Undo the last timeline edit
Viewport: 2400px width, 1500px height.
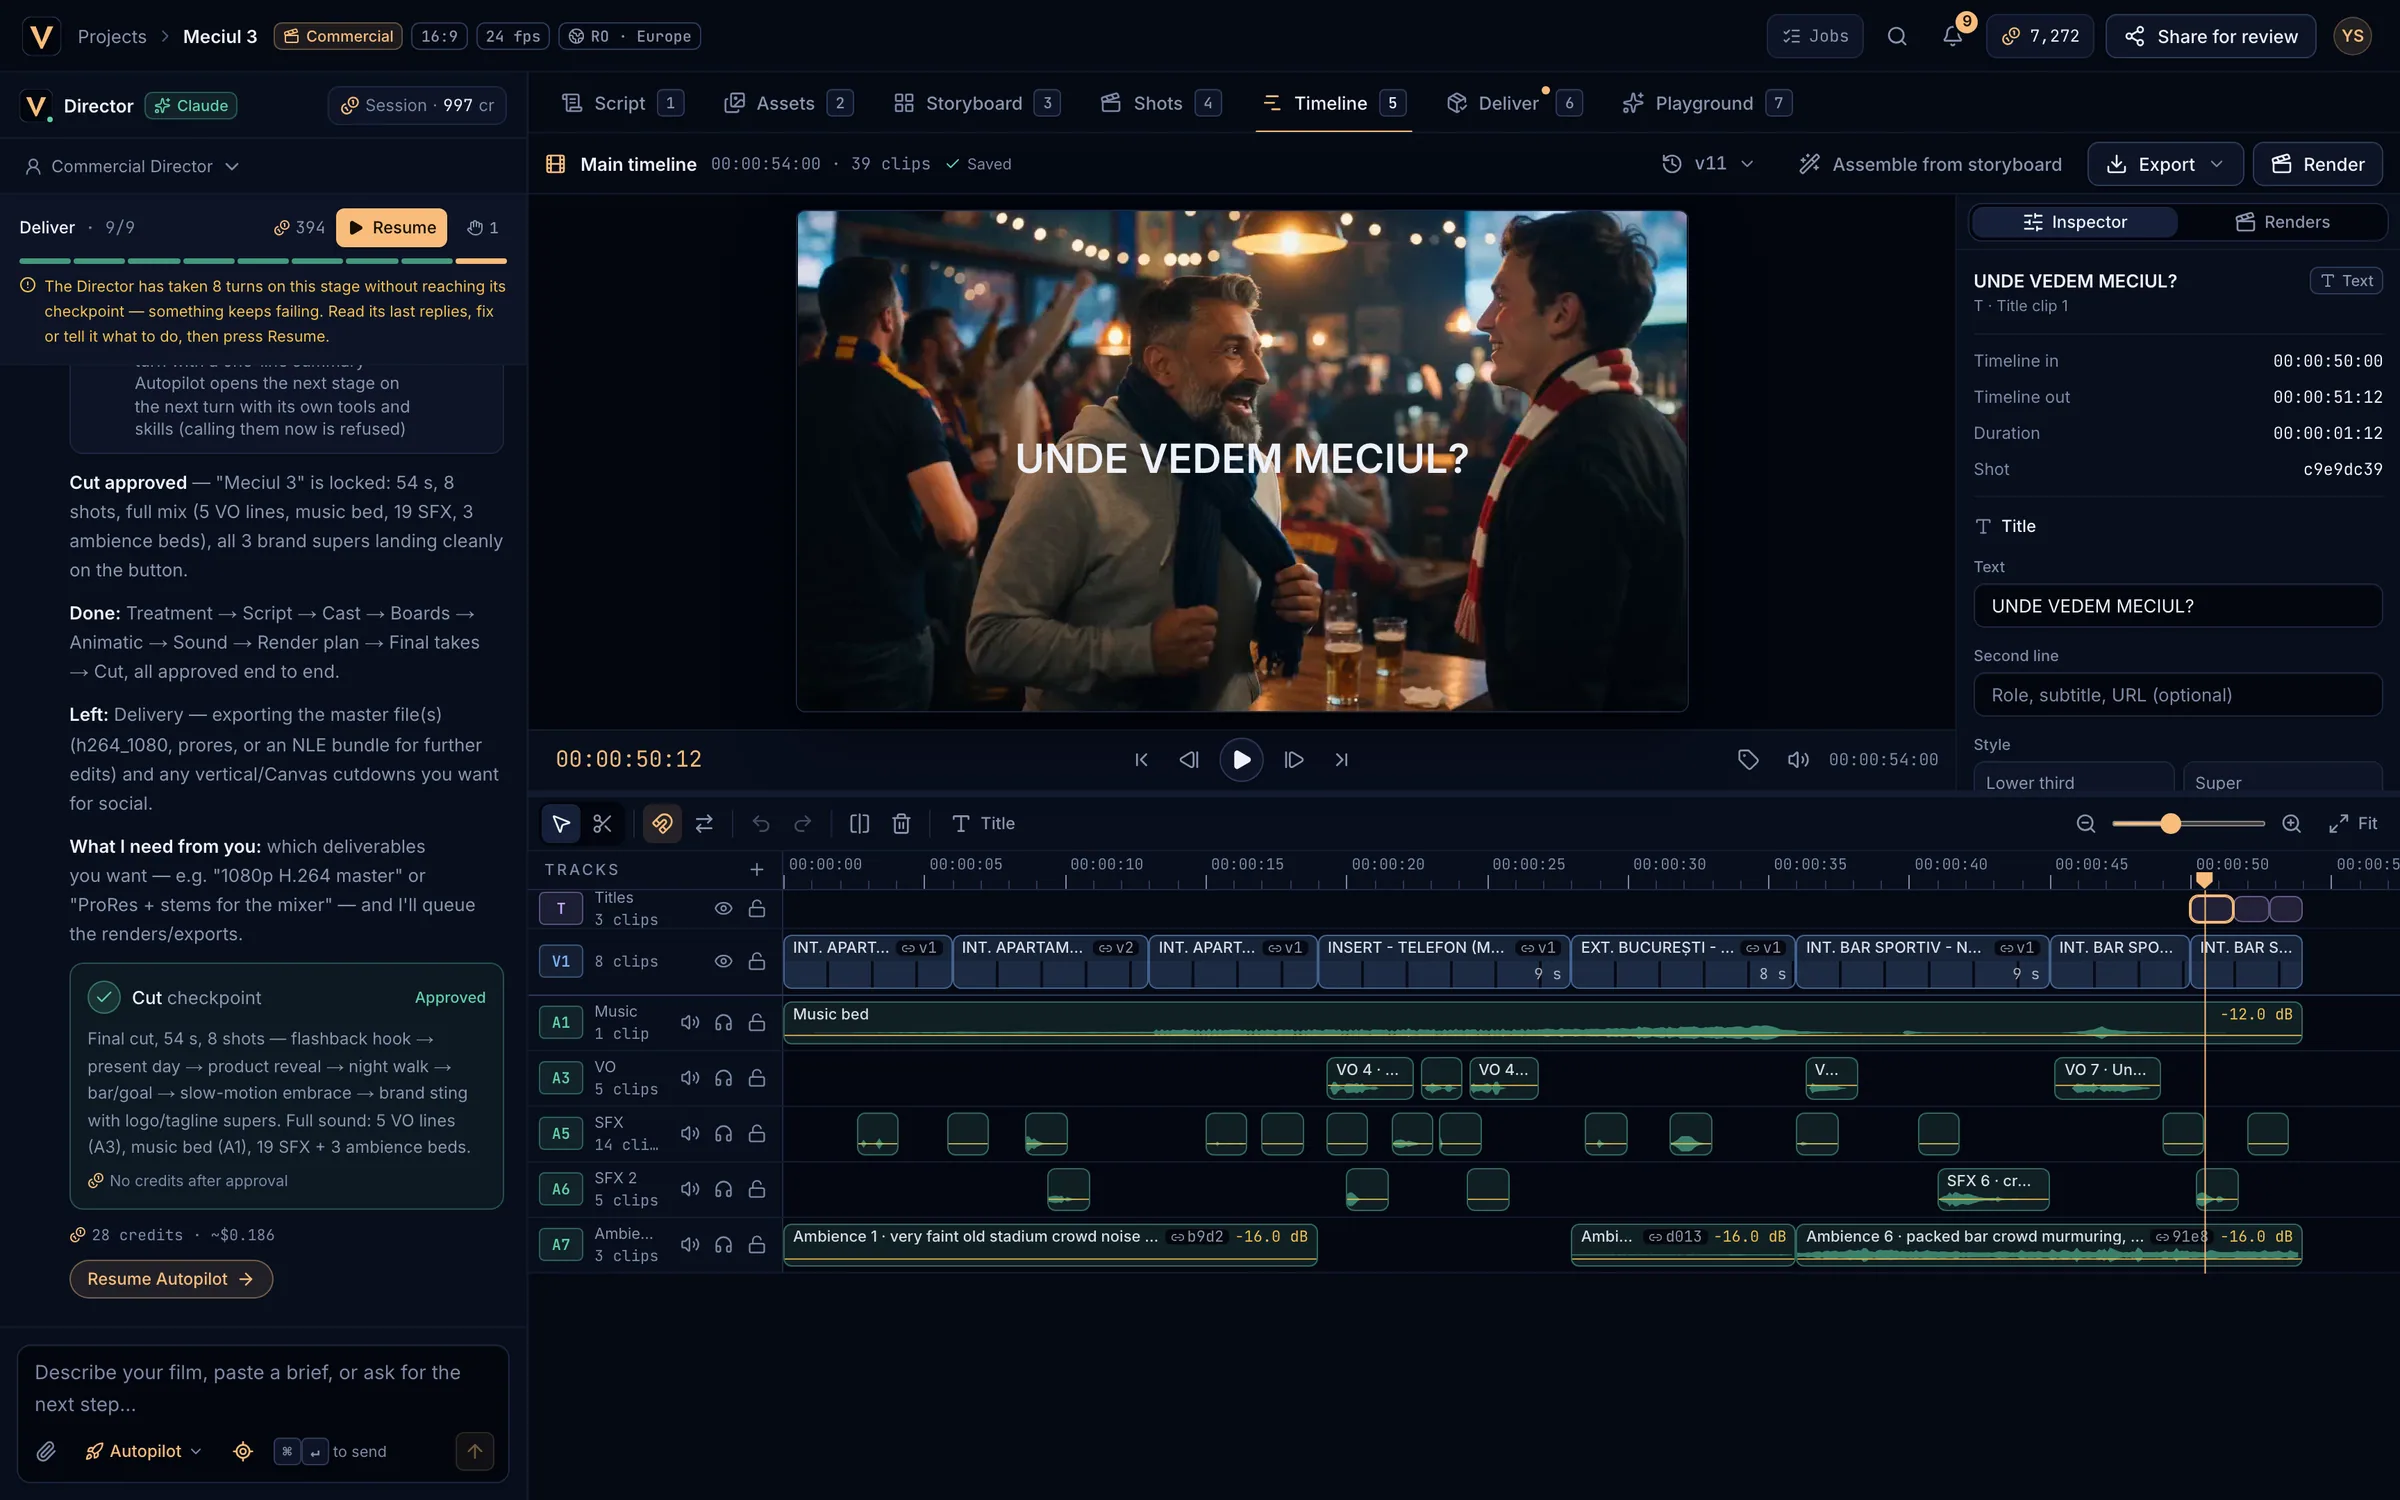761,823
